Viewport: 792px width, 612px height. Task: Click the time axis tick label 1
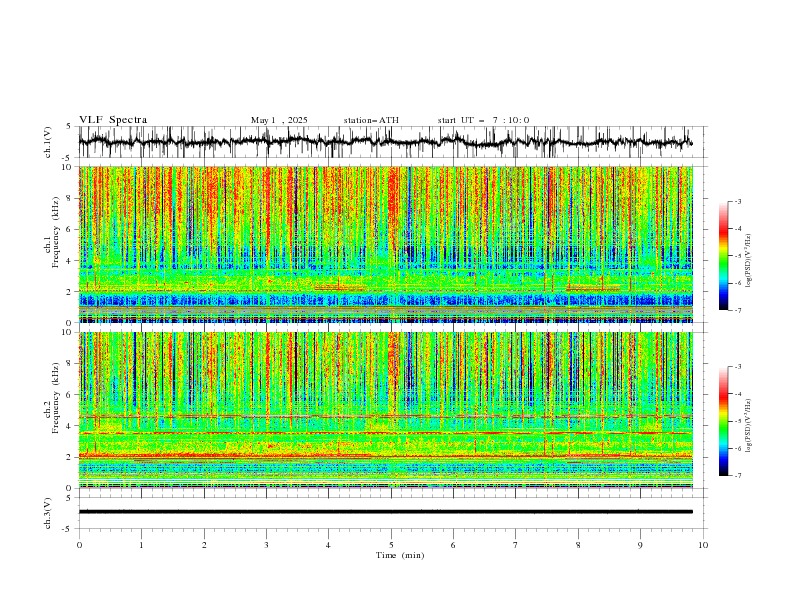pos(141,545)
